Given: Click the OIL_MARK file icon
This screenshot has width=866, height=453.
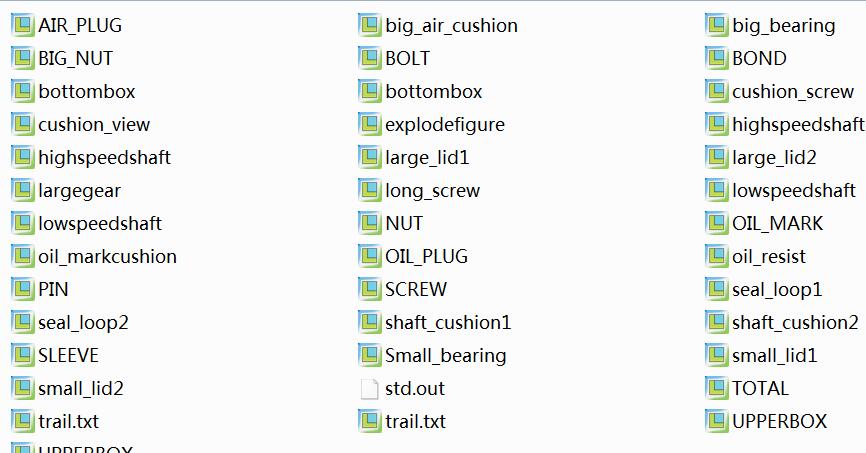Looking at the screenshot, I should [716, 224].
